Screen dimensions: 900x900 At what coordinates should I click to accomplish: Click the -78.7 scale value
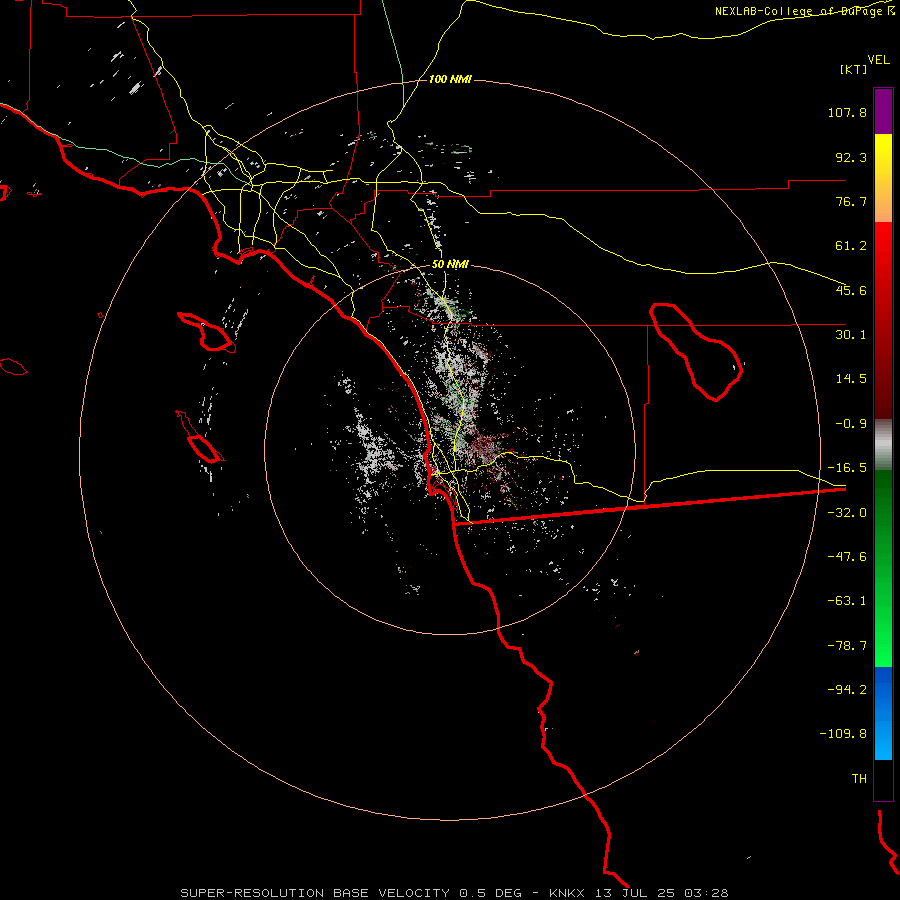coord(847,646)
